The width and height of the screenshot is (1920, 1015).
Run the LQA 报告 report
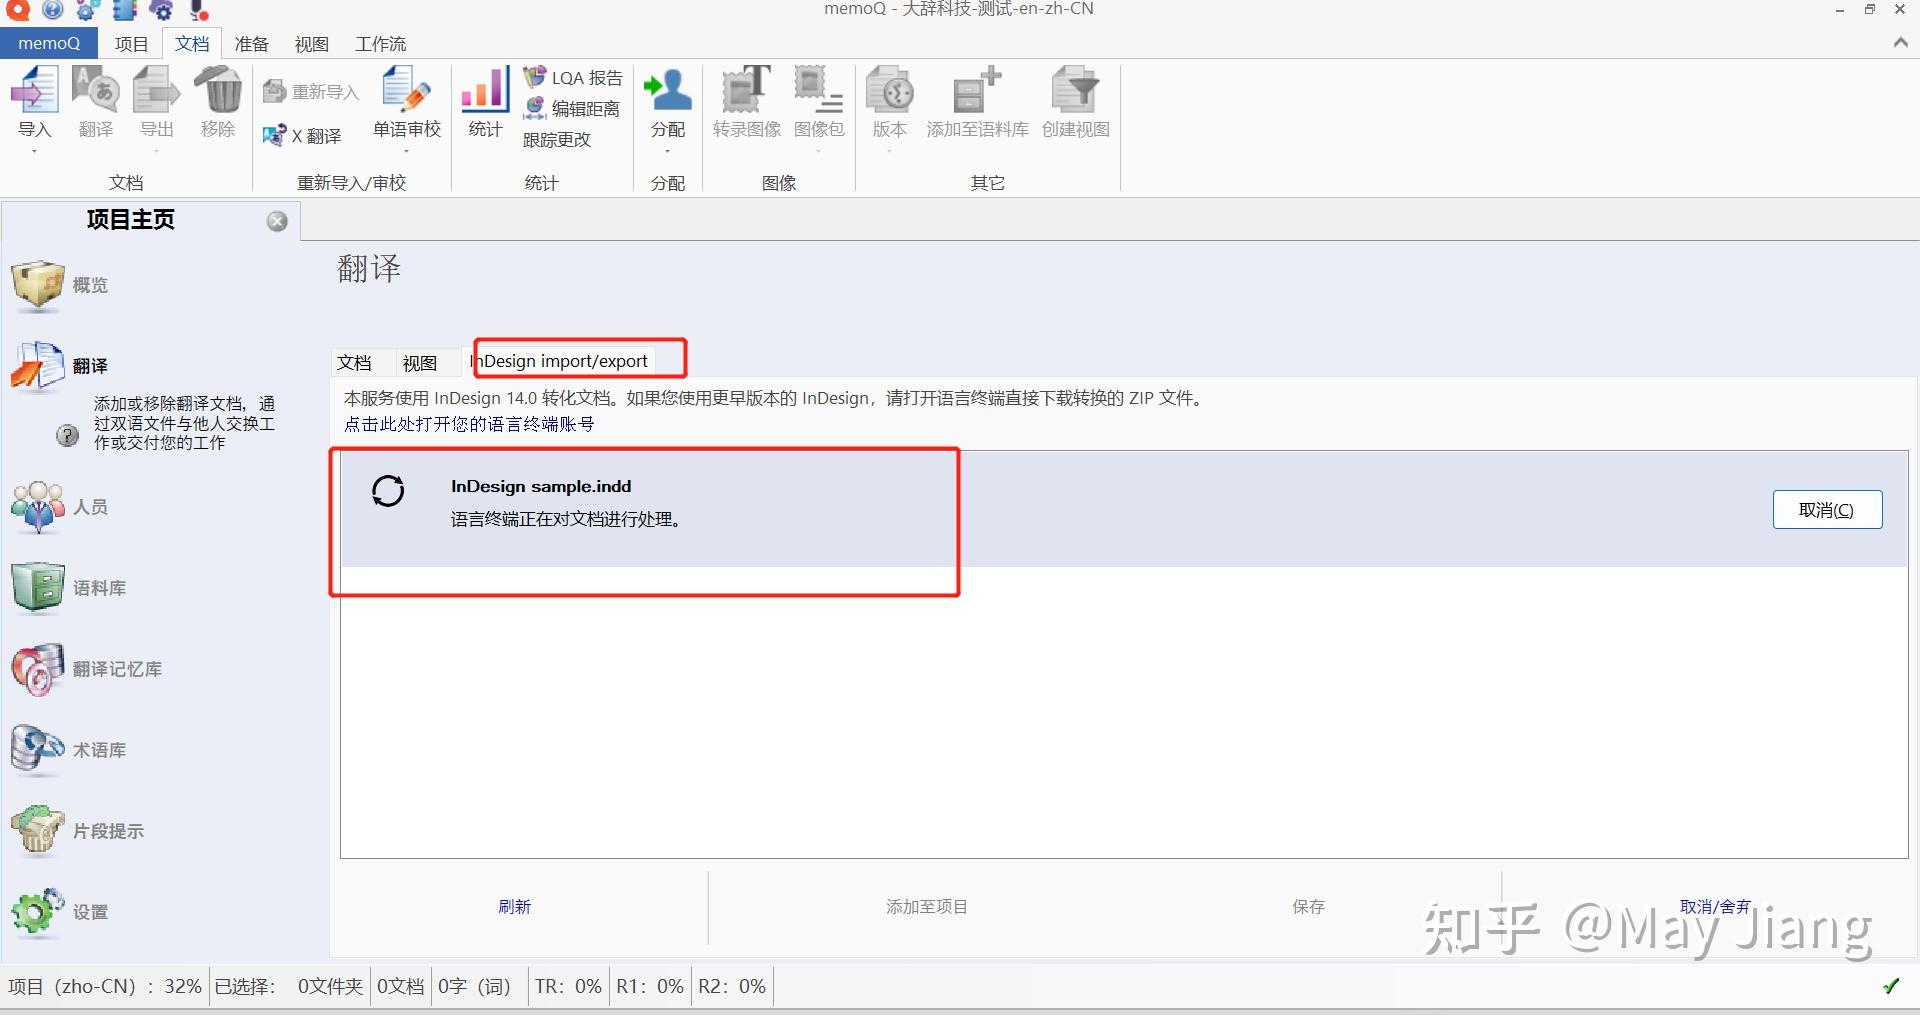tap(572, 76)
